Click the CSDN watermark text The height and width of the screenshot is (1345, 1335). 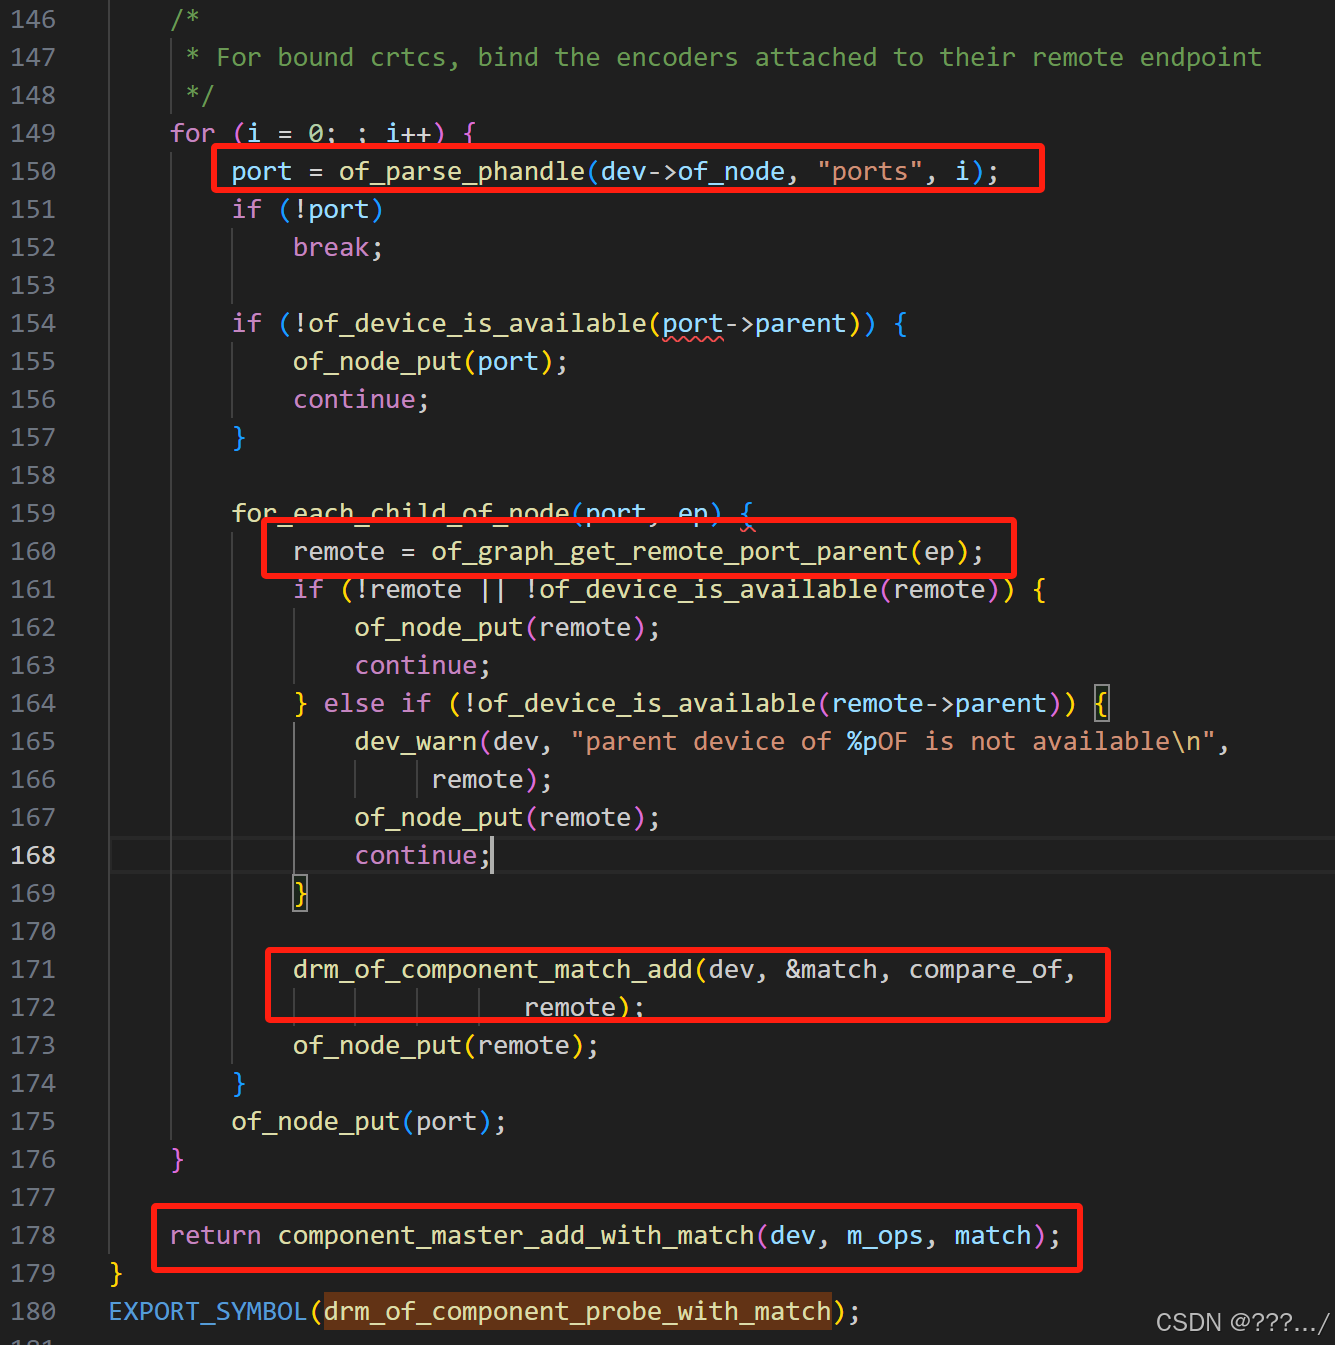(x=1240, y=1322)
